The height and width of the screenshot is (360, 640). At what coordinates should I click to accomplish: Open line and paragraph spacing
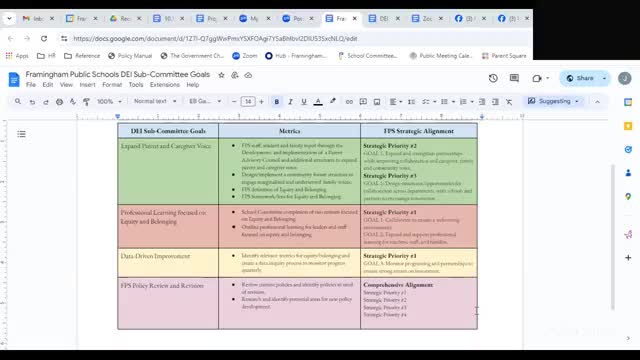[411, 102]
